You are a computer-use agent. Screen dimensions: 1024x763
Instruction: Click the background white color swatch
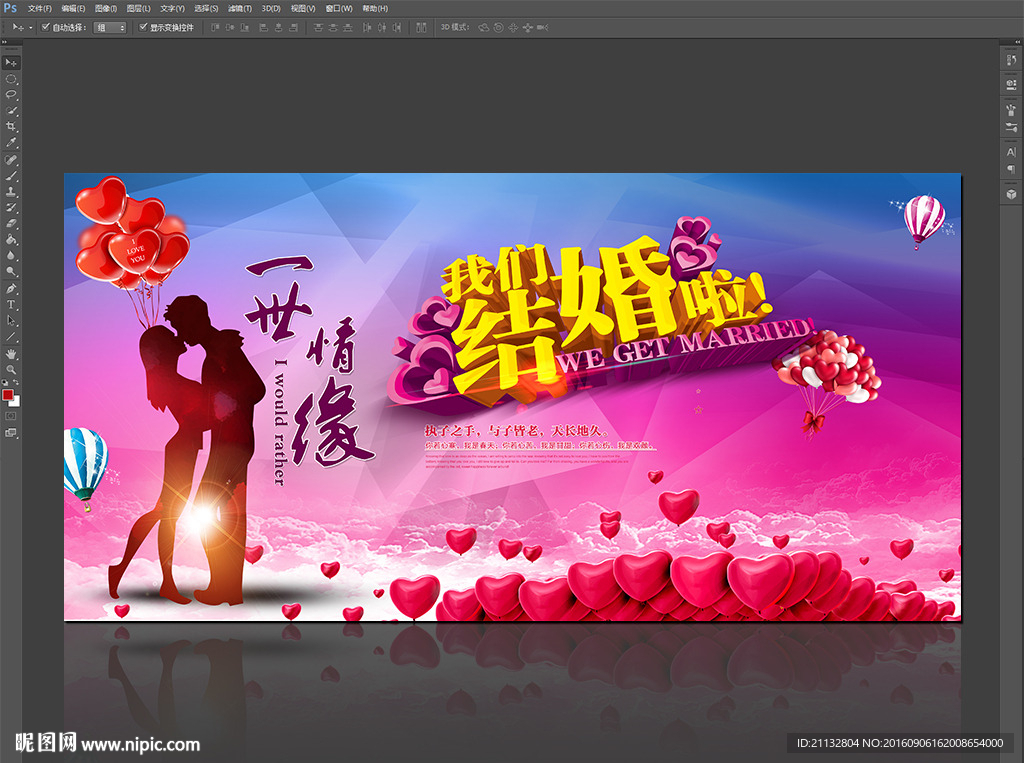15,402
